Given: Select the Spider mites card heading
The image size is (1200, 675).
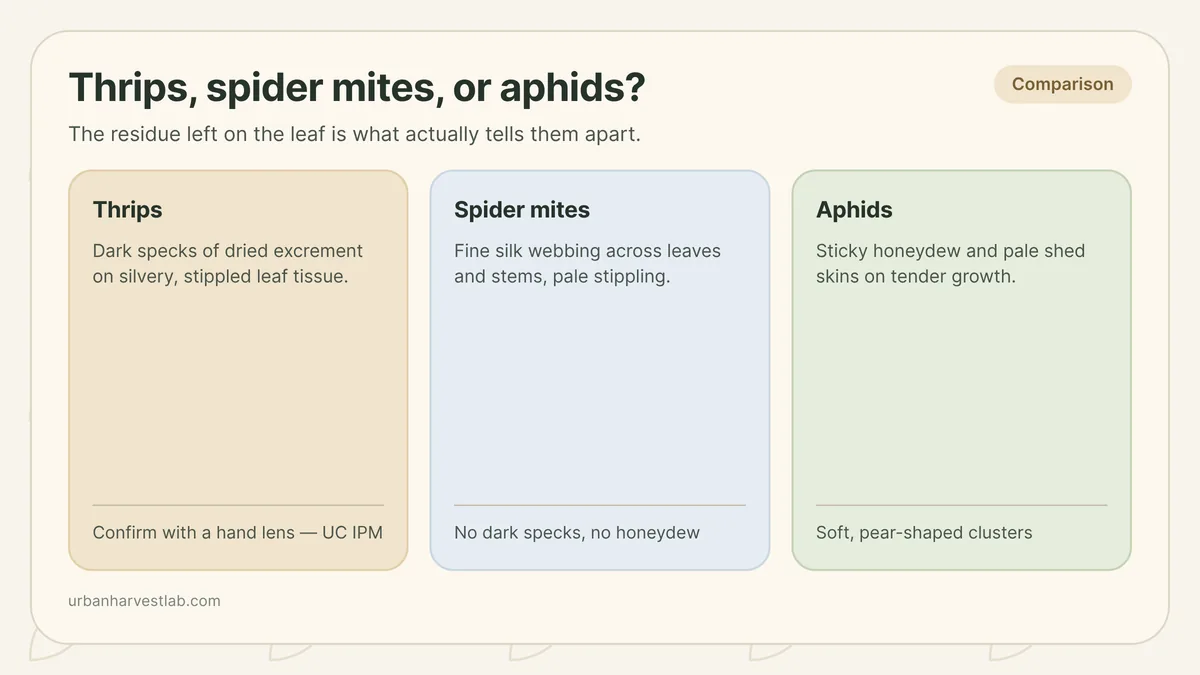Looking at the screenshot, I should (522, 210).
